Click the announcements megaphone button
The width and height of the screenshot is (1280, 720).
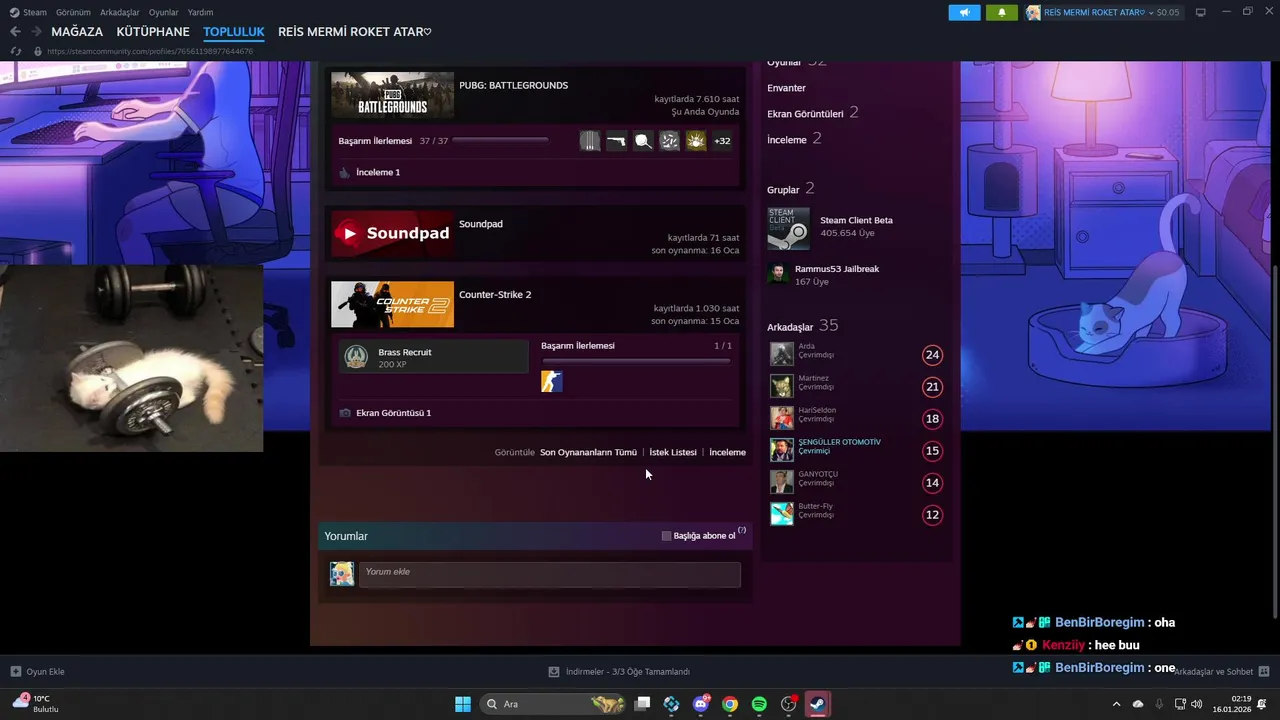pos(964,12)
